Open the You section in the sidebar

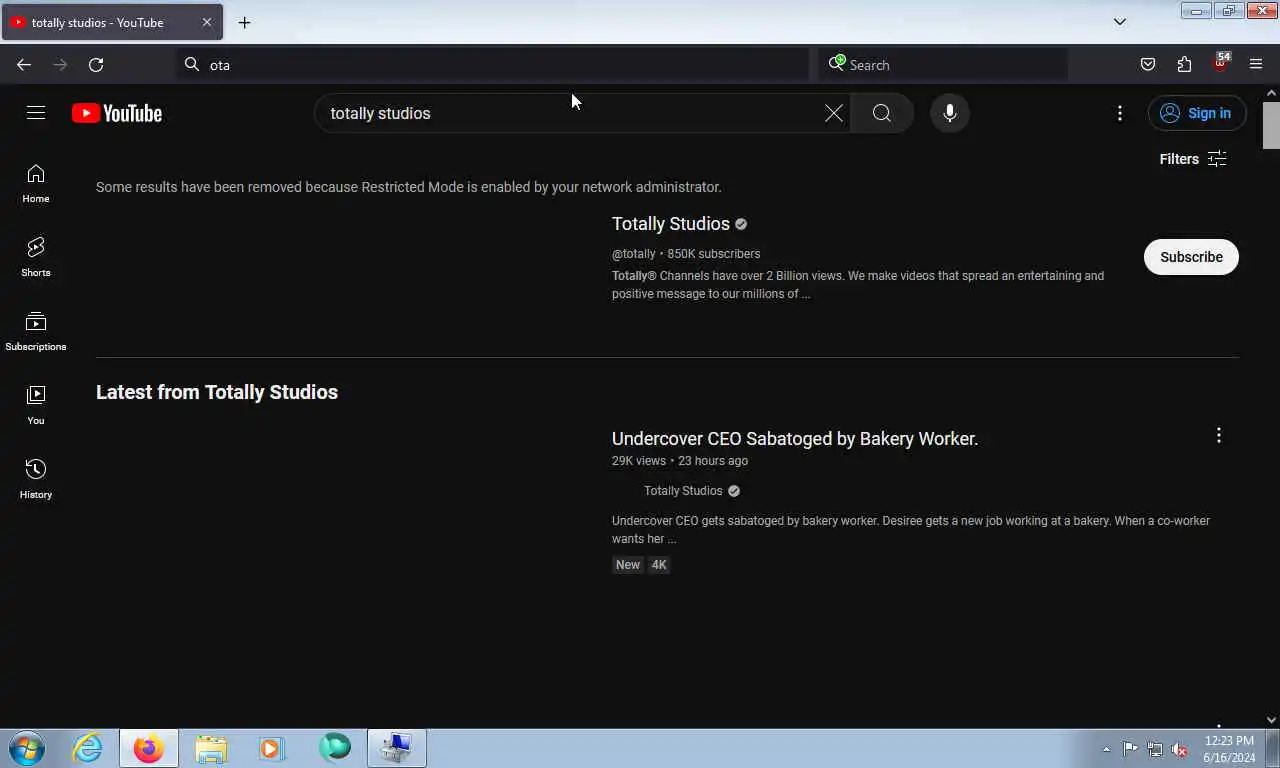(x=36, y=406)
